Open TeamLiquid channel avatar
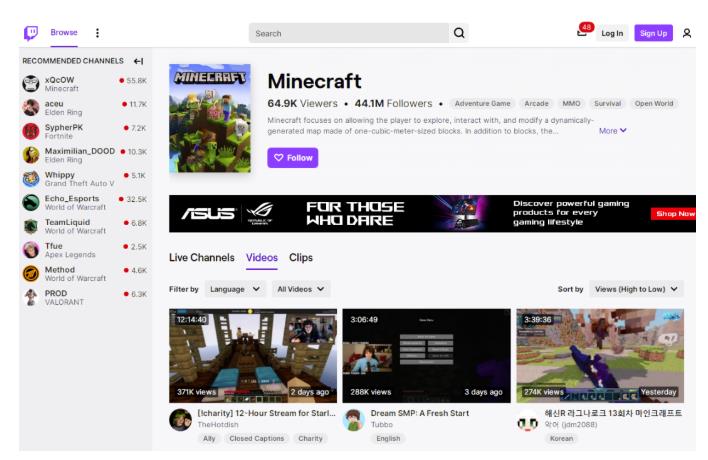Screen dimensions: 708x460 (31, 226)
